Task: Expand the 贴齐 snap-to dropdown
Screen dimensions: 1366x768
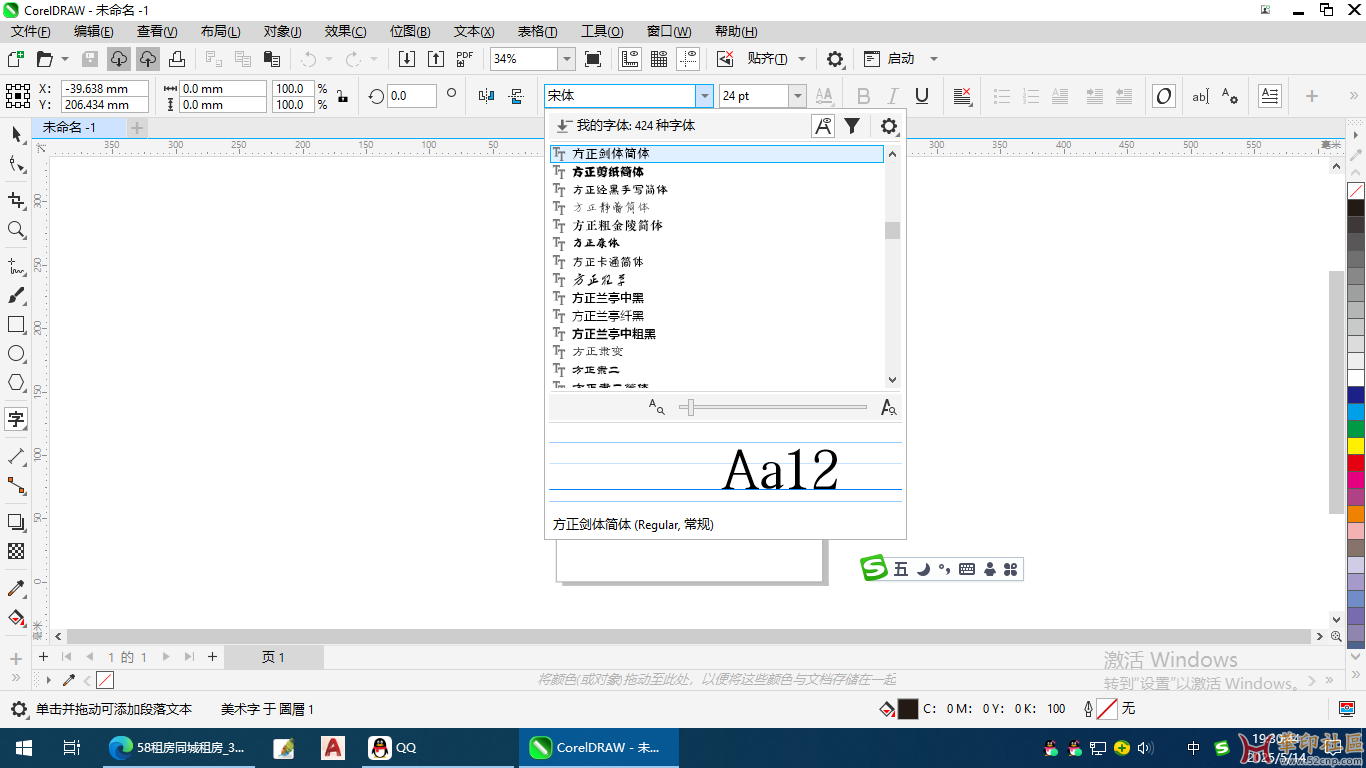Action: click(802, 59)
